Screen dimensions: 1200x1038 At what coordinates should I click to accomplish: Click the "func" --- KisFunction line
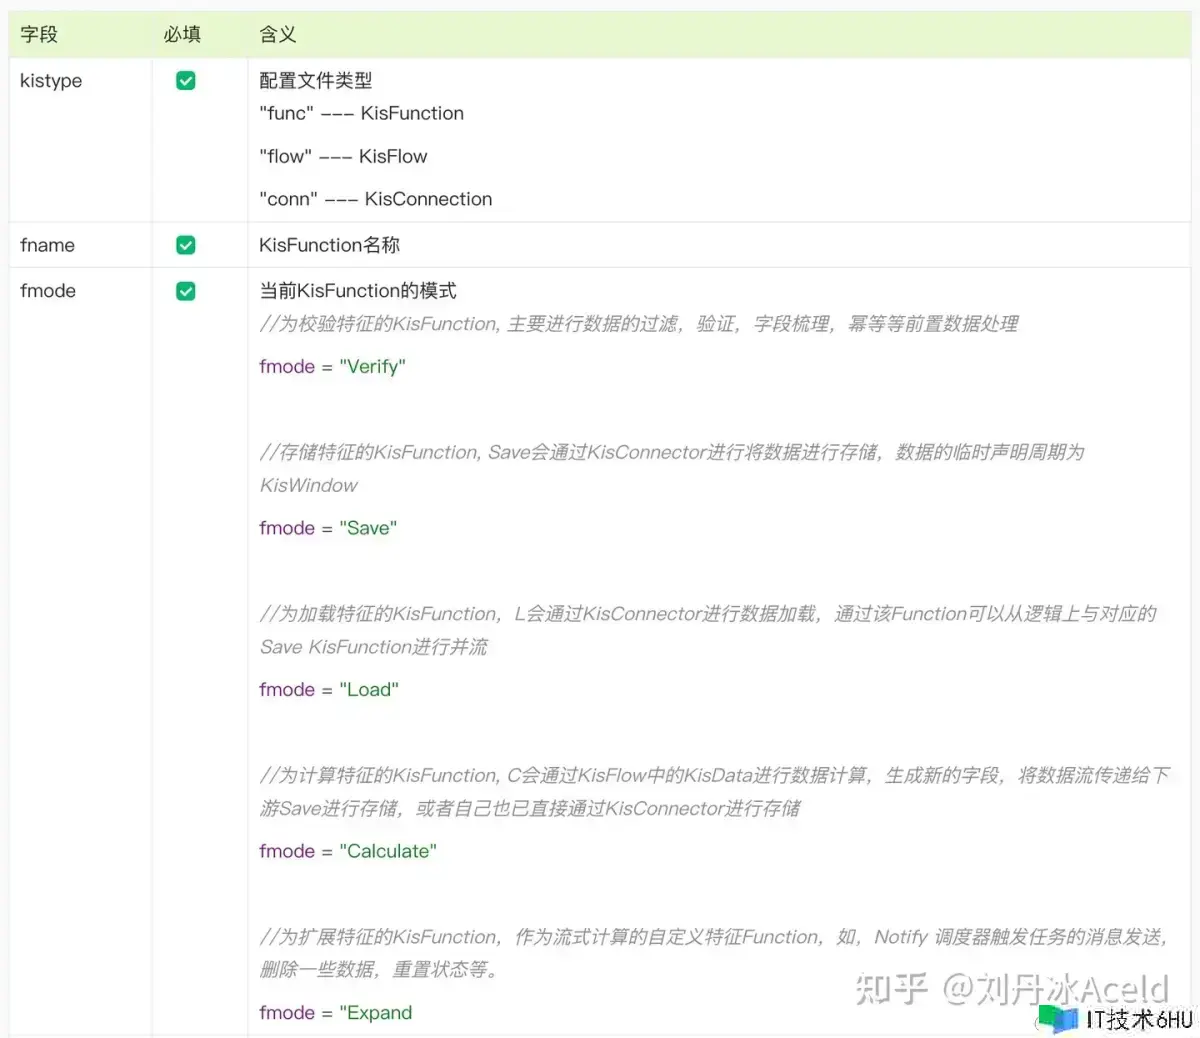[x=361, y=113]
